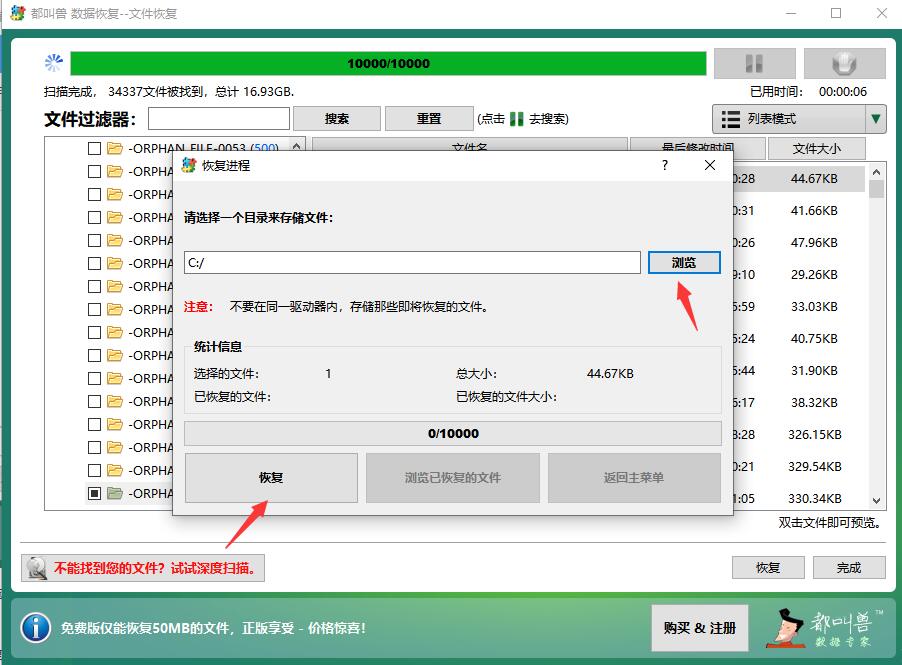Click 购买 & 注册 button
Image resolution: width=902 pixels, height=665 pixels.
tap(700, 628)
